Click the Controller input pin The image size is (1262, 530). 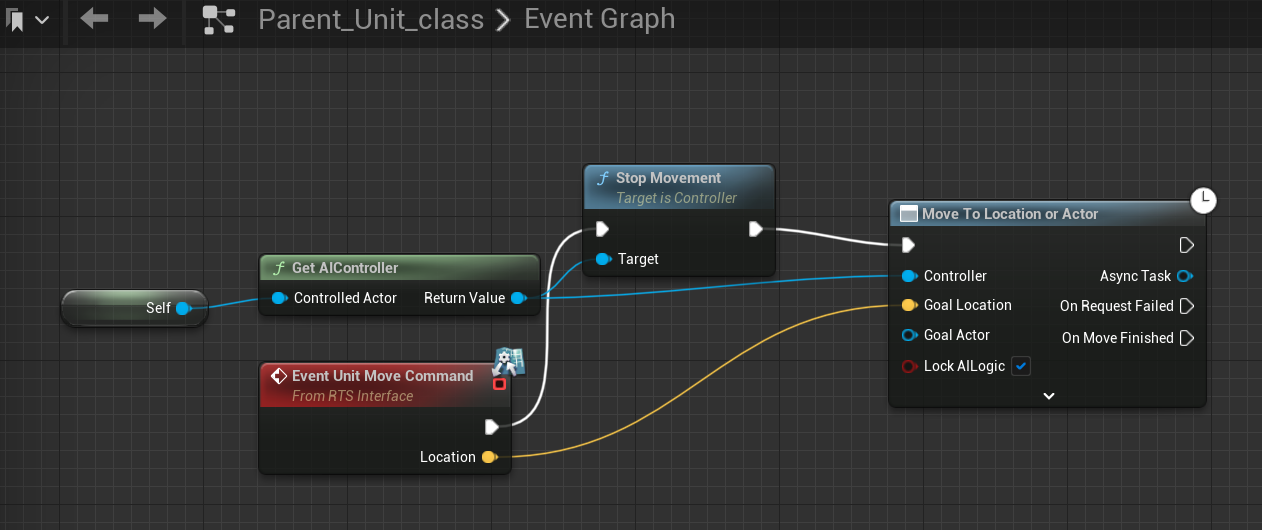[908, 276]
